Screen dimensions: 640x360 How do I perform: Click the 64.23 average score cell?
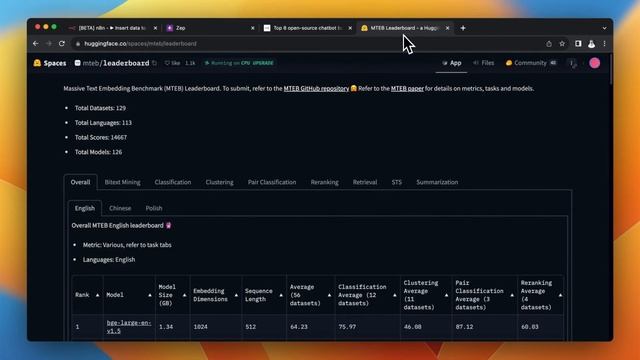pos(311,327)
